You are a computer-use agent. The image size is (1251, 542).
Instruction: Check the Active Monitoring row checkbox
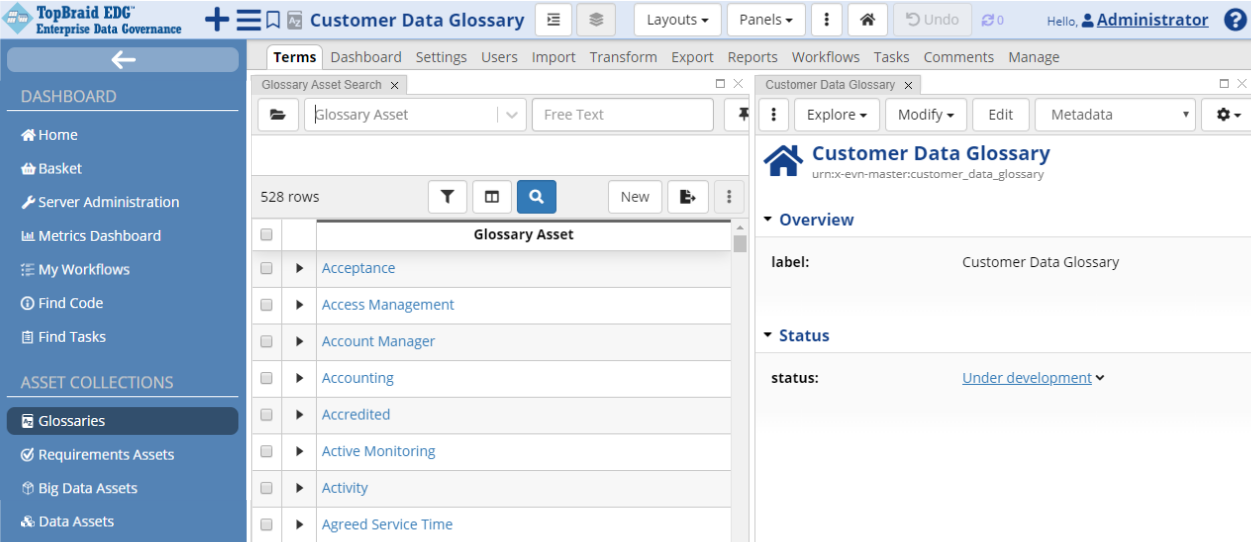[x=266, y=451]
